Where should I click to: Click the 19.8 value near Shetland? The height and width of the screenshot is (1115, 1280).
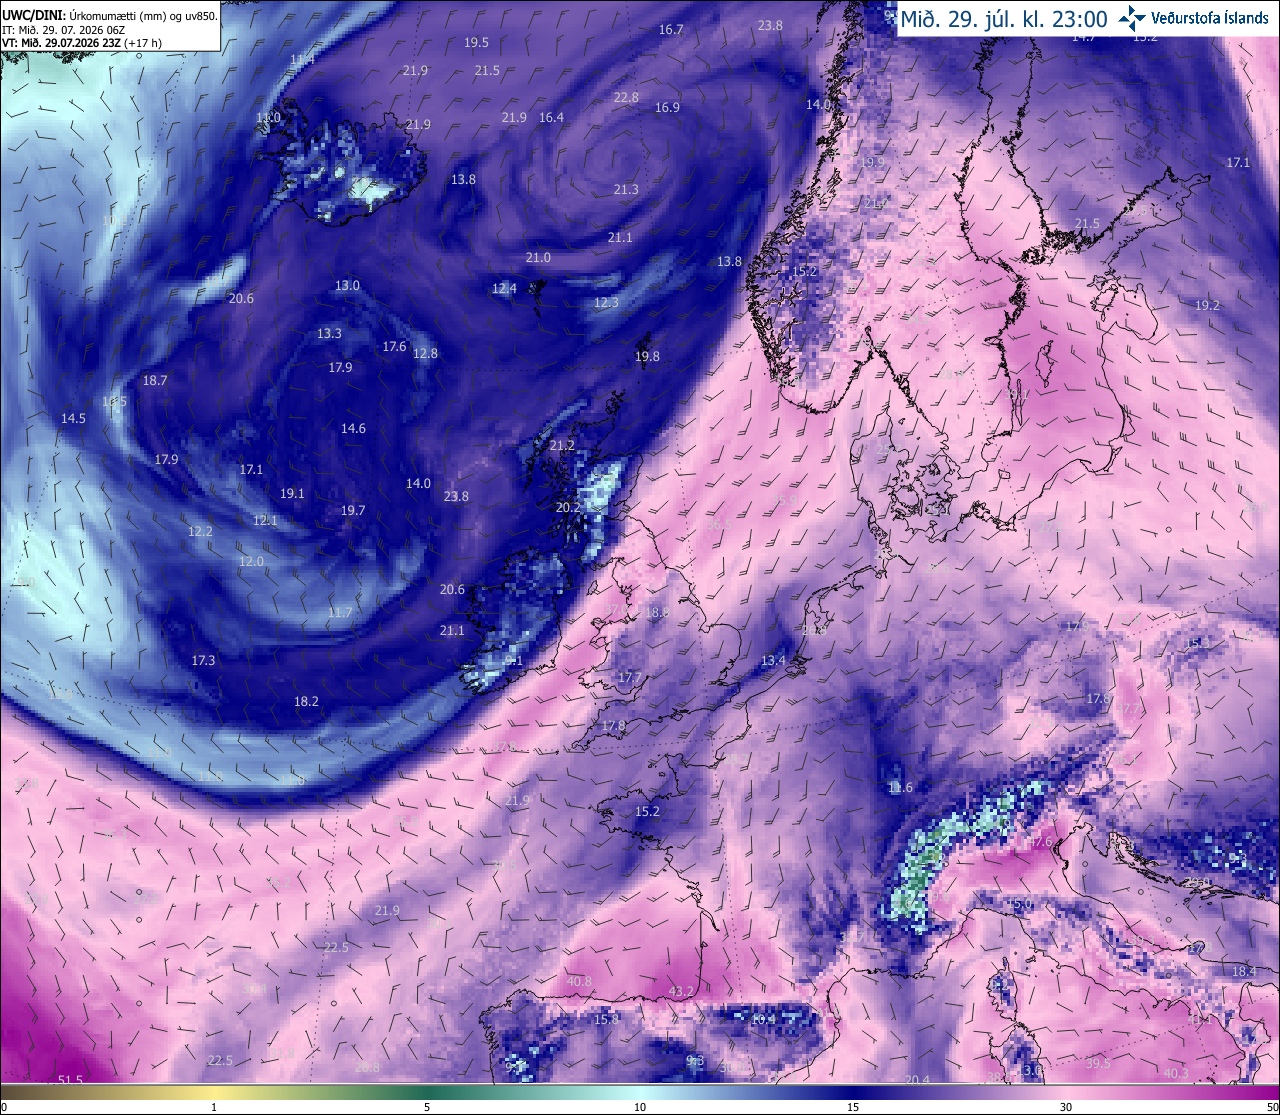click(x=647, y=357)
